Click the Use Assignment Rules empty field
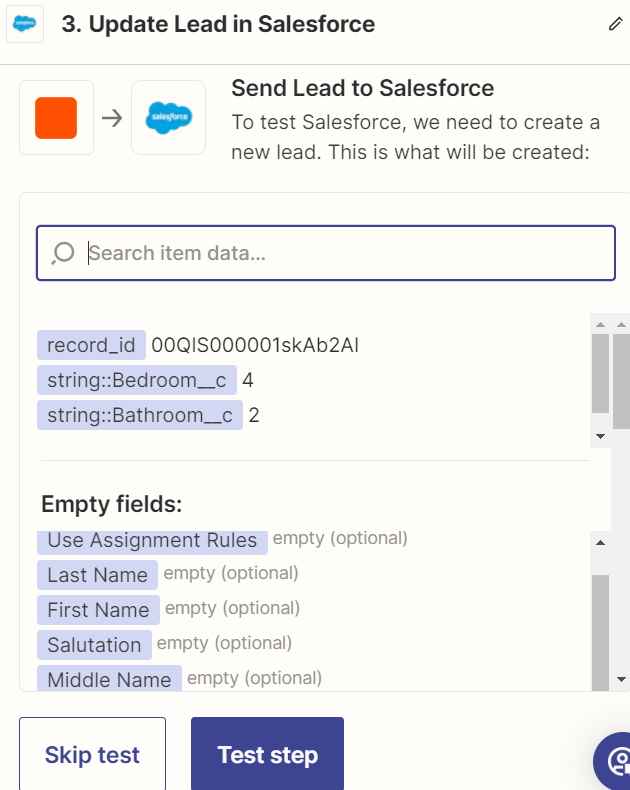The image size is (630, 790). coord(152,541)
